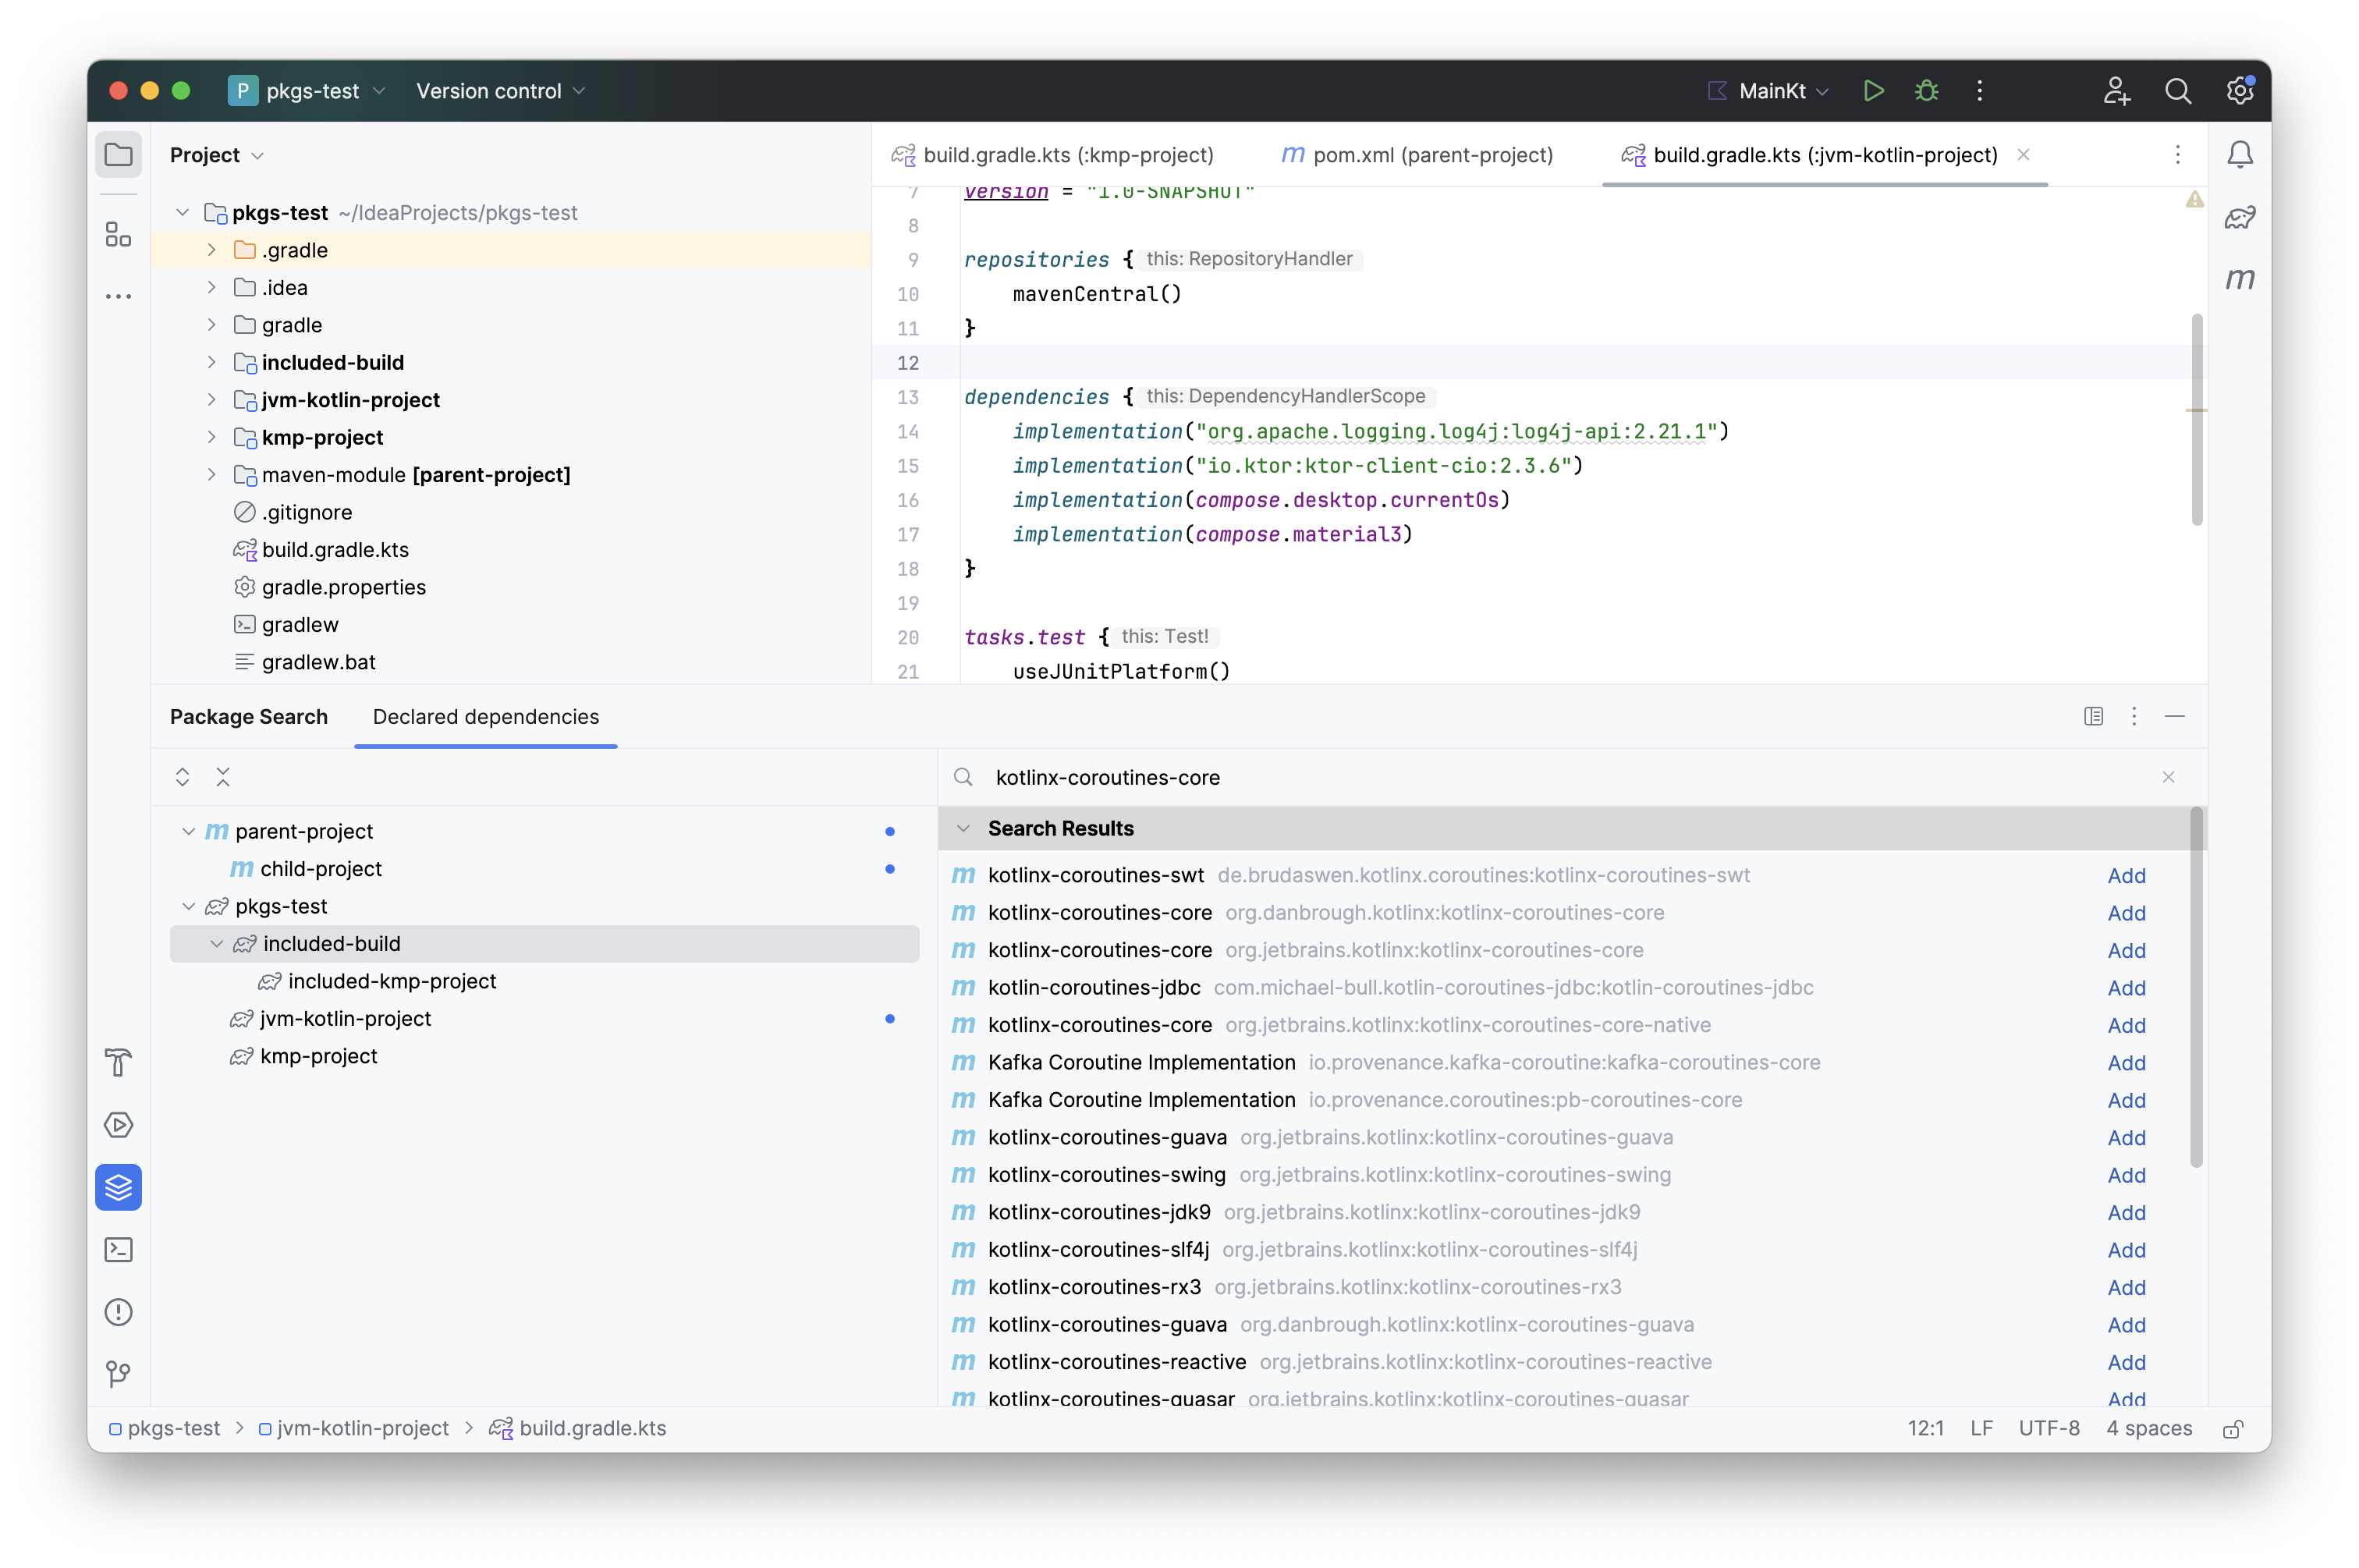
Task: Hide the Package Search tool window
Action: (2174, 716)
